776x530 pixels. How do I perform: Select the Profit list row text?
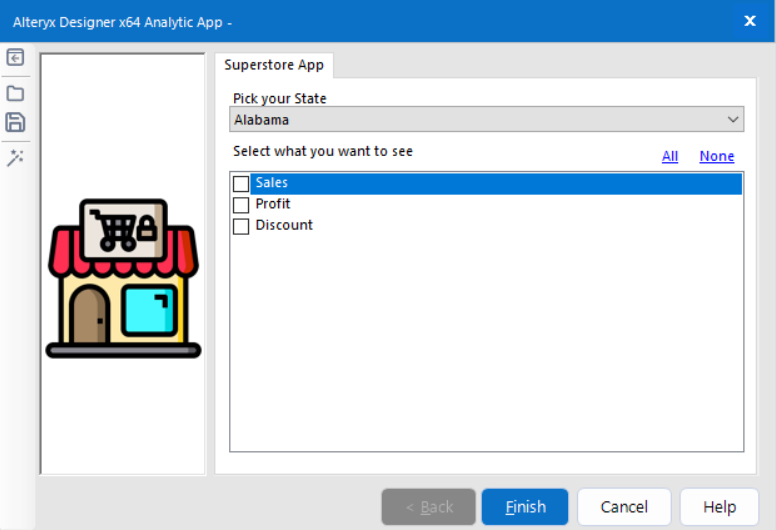[273, 204]
